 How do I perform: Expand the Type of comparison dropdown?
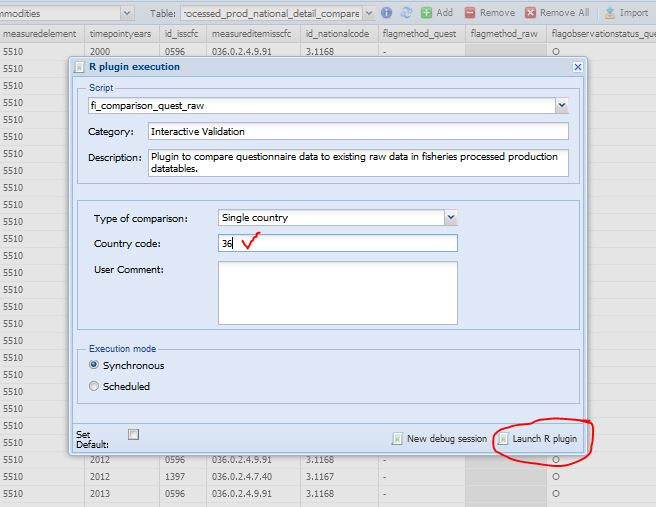click(450, 217)
